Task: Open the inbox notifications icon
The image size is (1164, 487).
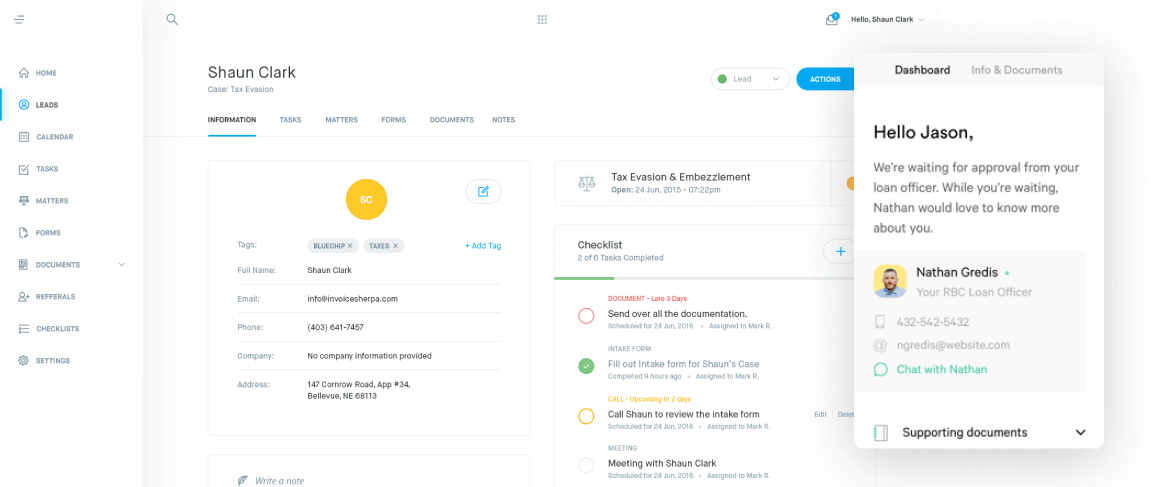Action: coord(831,19)
